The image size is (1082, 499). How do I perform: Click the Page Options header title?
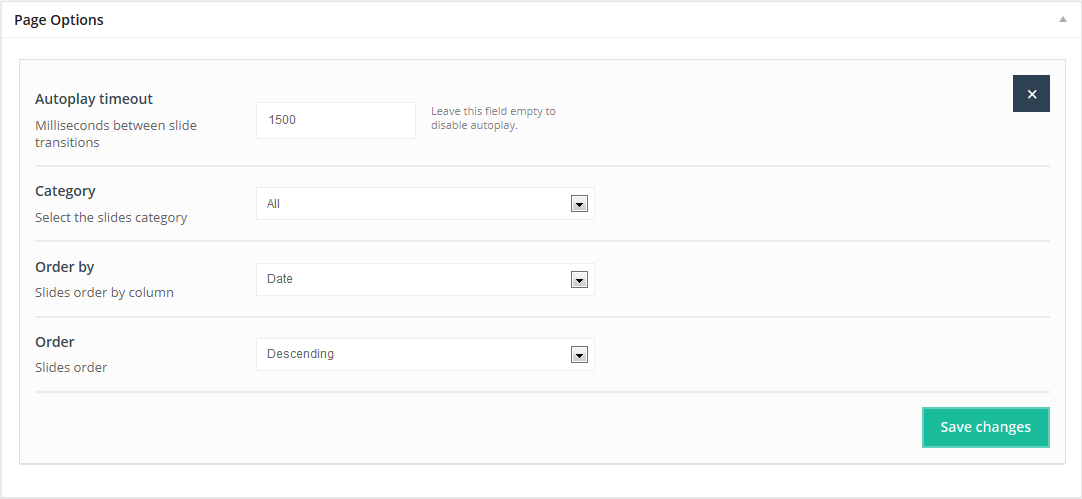click(59, 20)
